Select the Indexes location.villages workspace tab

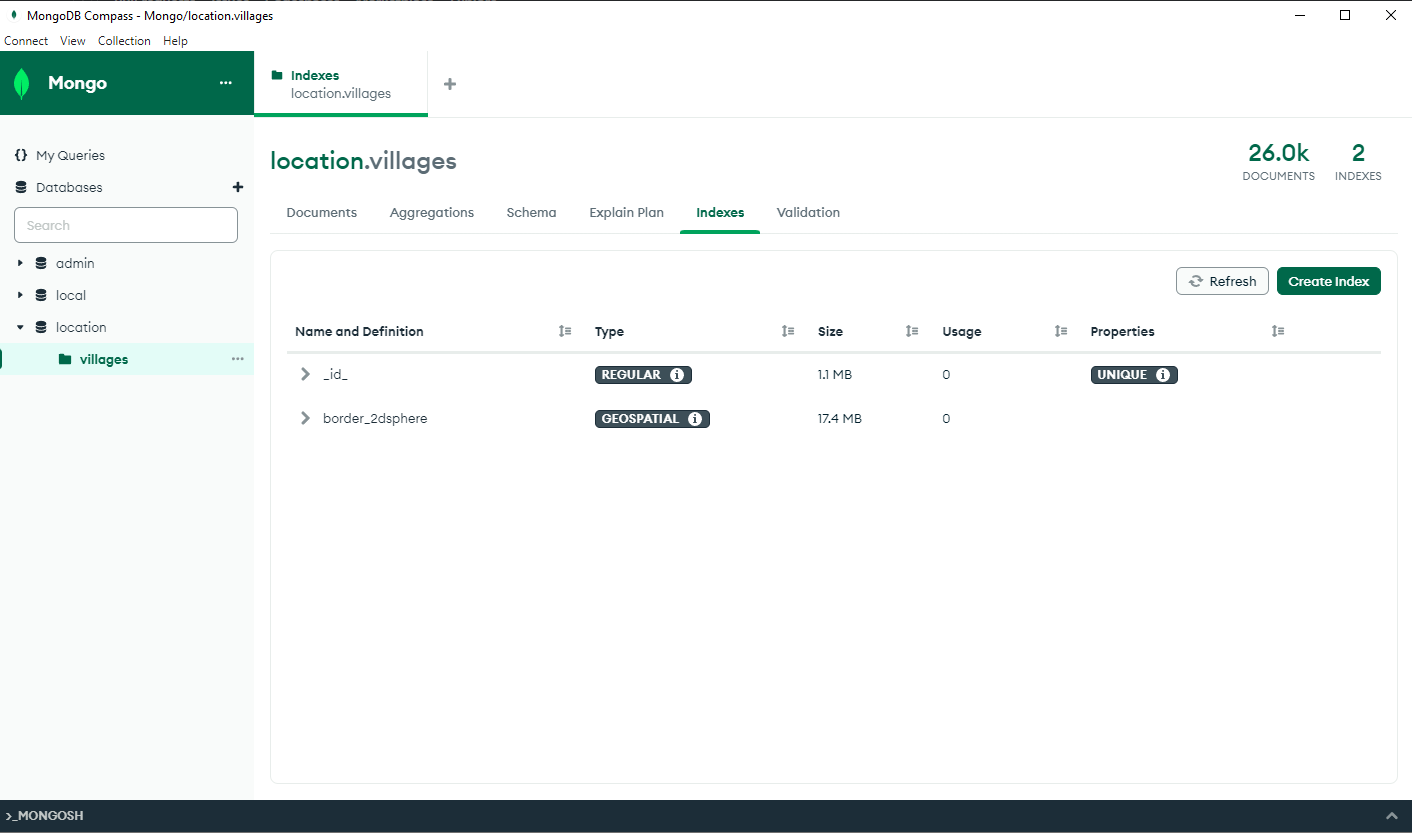pyautogui.click(x=341, y=84)
